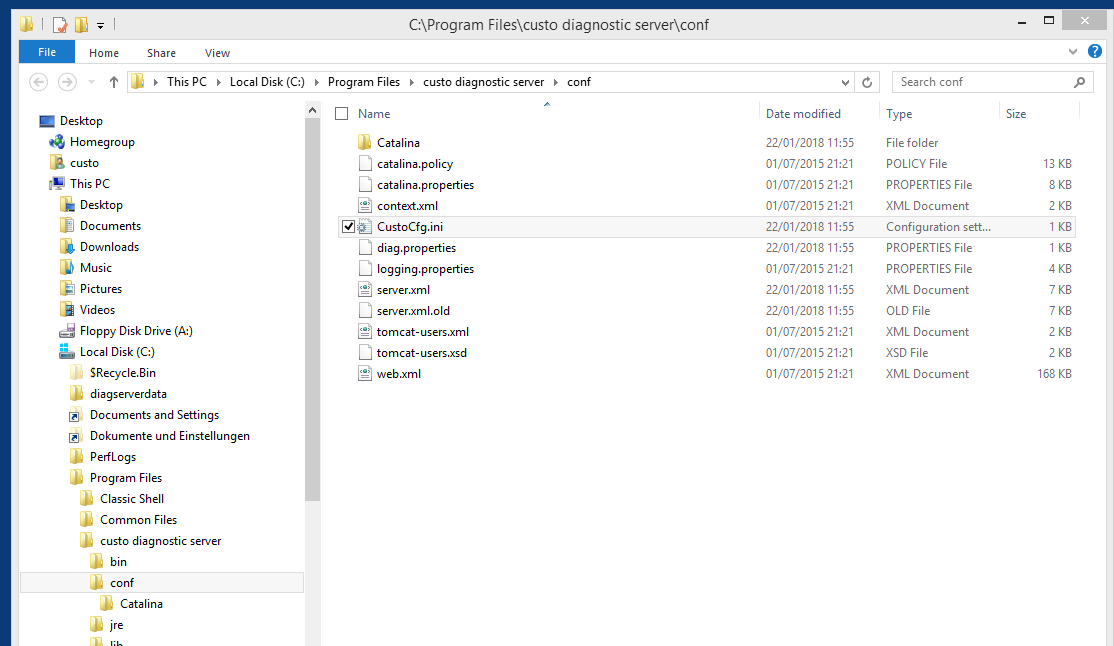Screen dimensions: 1114x646
Task: Click the server.xml file icon
Action: coord(364,290)
